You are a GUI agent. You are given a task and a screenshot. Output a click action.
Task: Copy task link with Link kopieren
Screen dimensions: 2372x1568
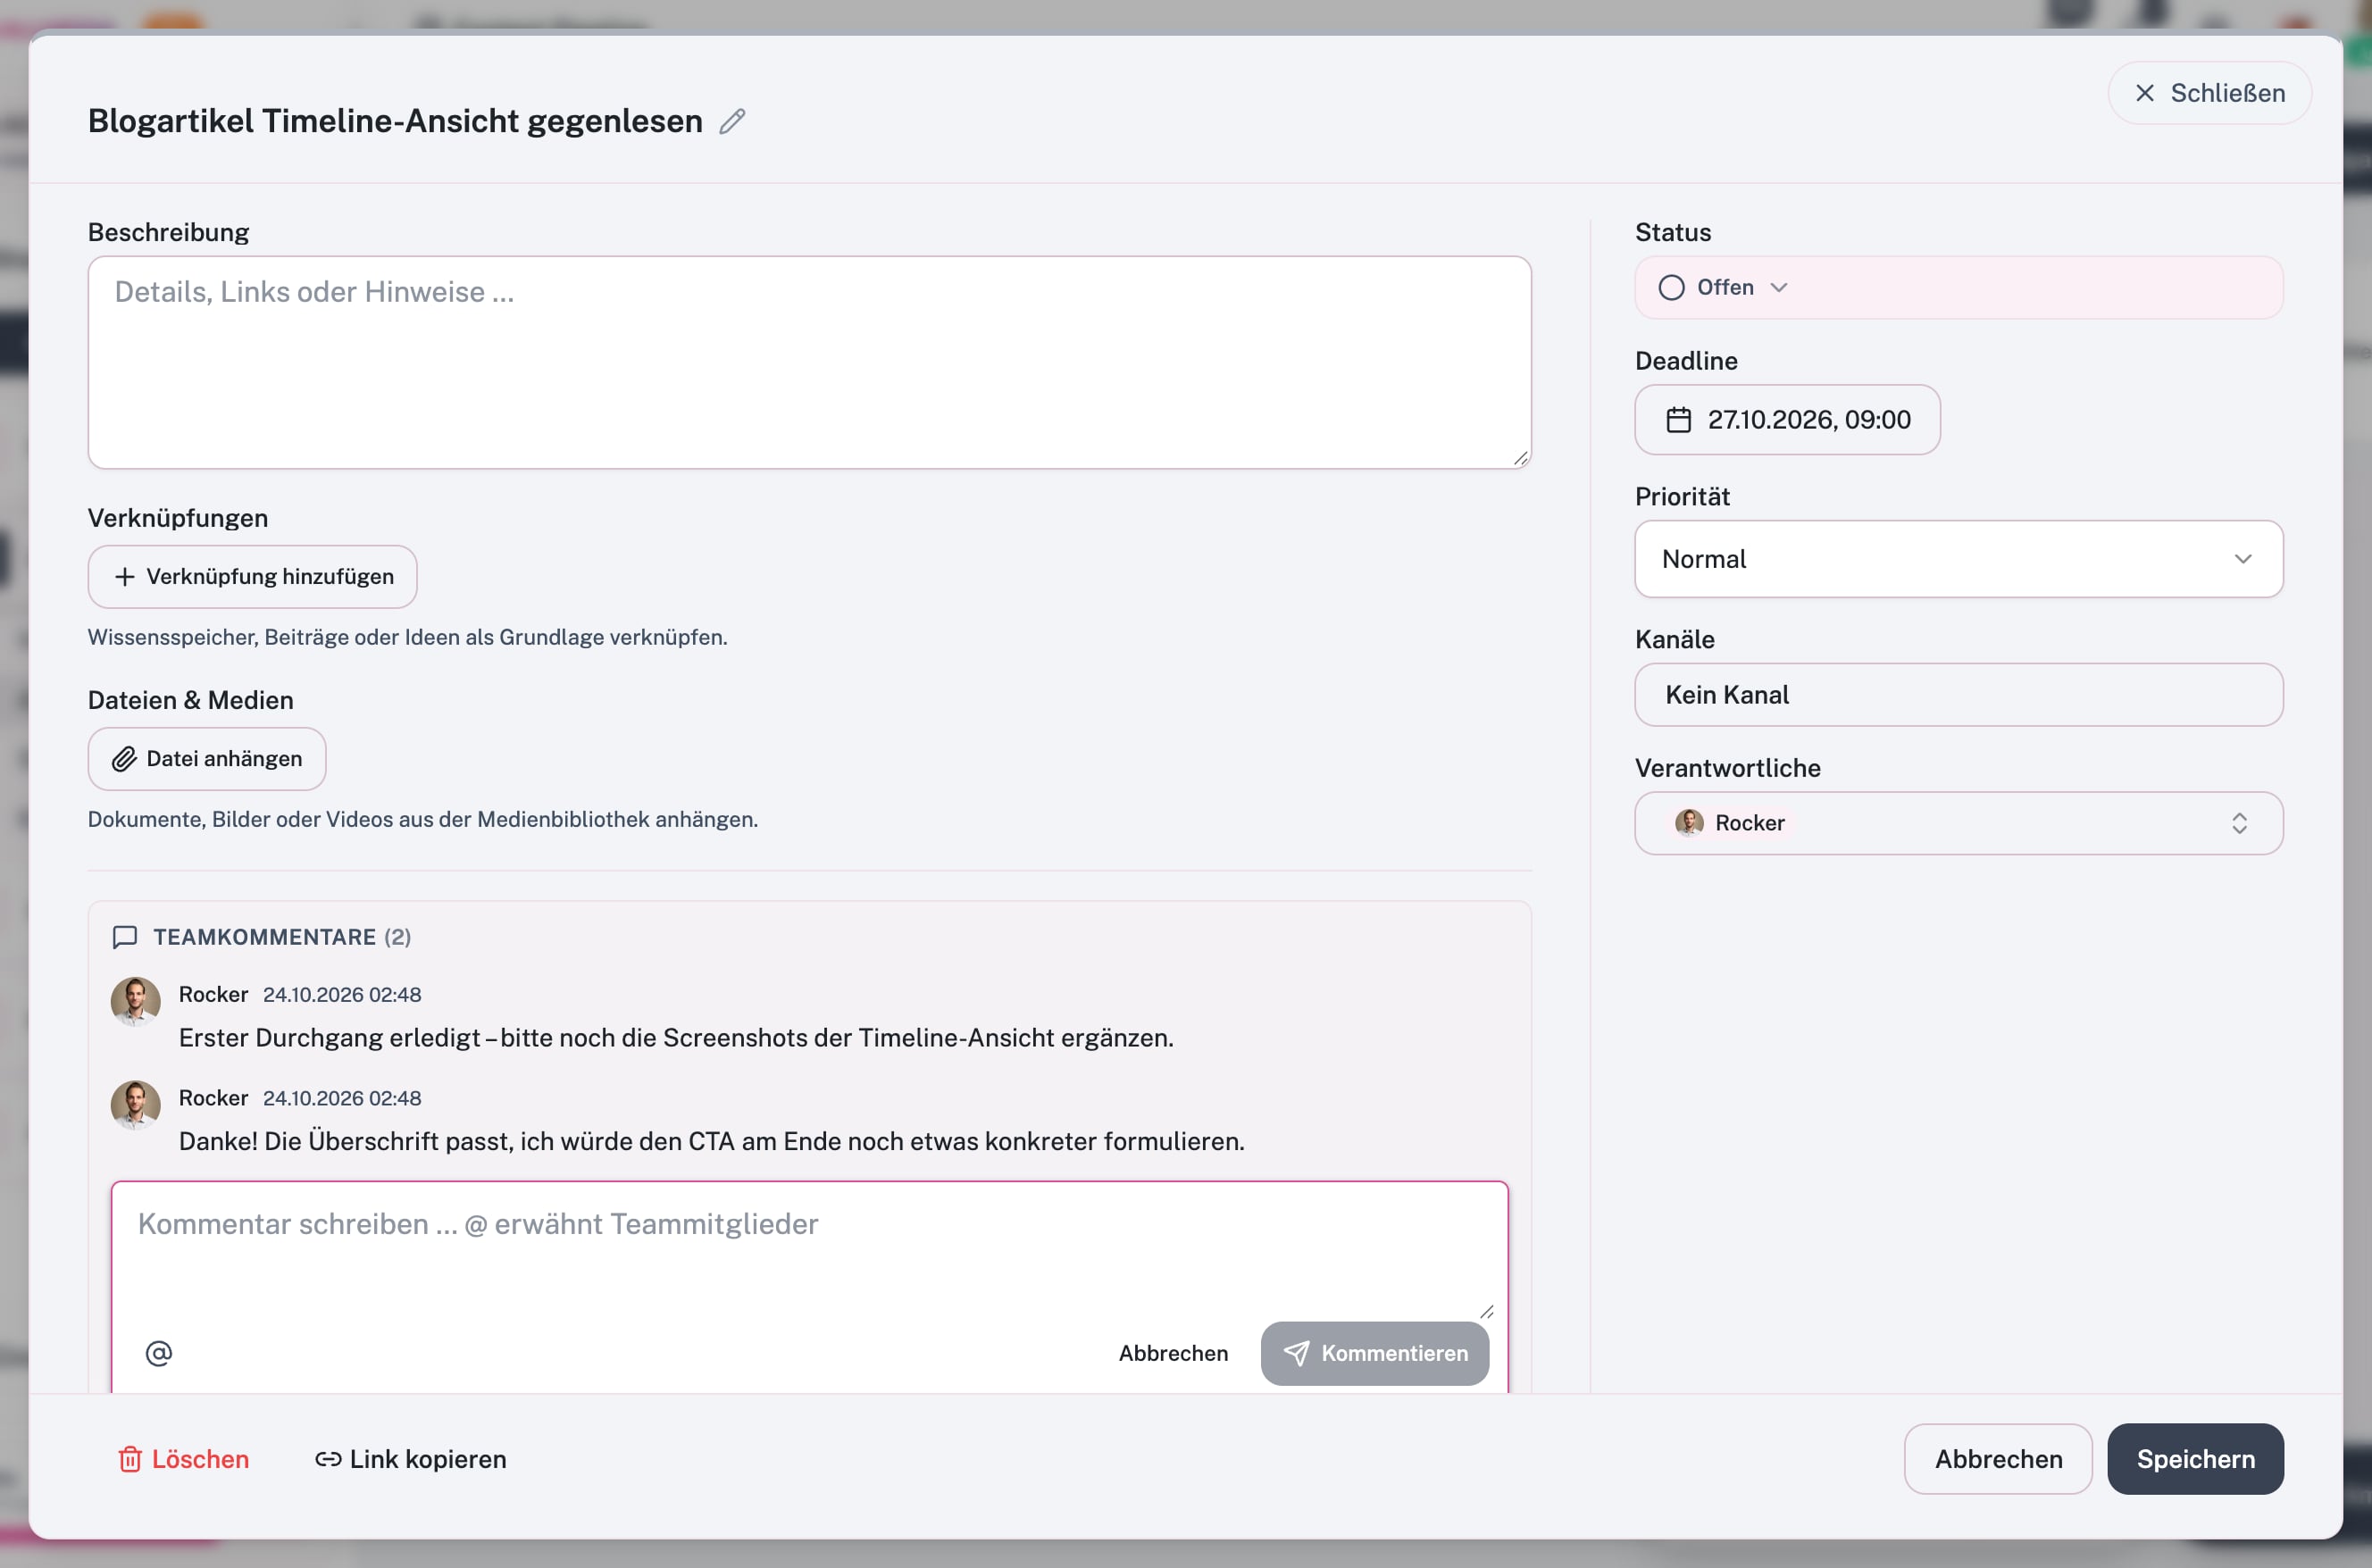coord(410,1459)
